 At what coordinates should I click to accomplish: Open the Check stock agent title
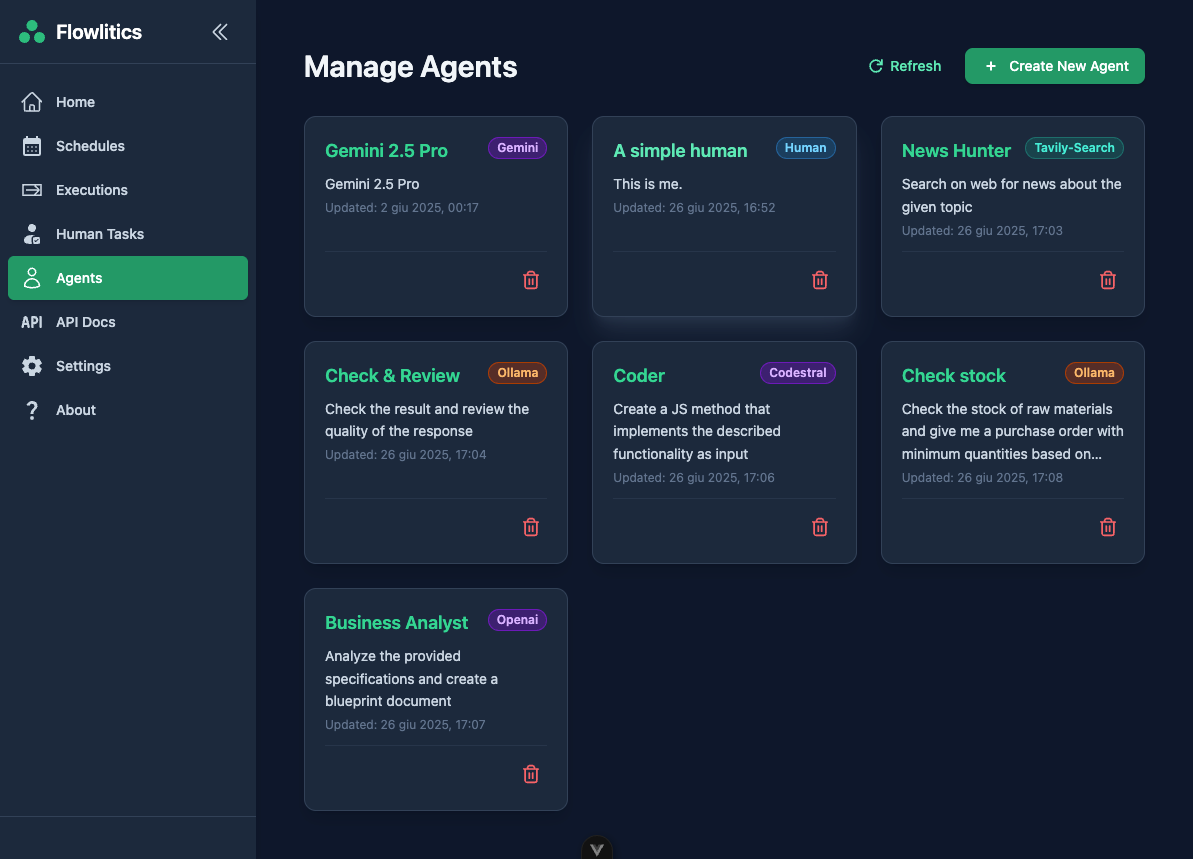[953, 376]
